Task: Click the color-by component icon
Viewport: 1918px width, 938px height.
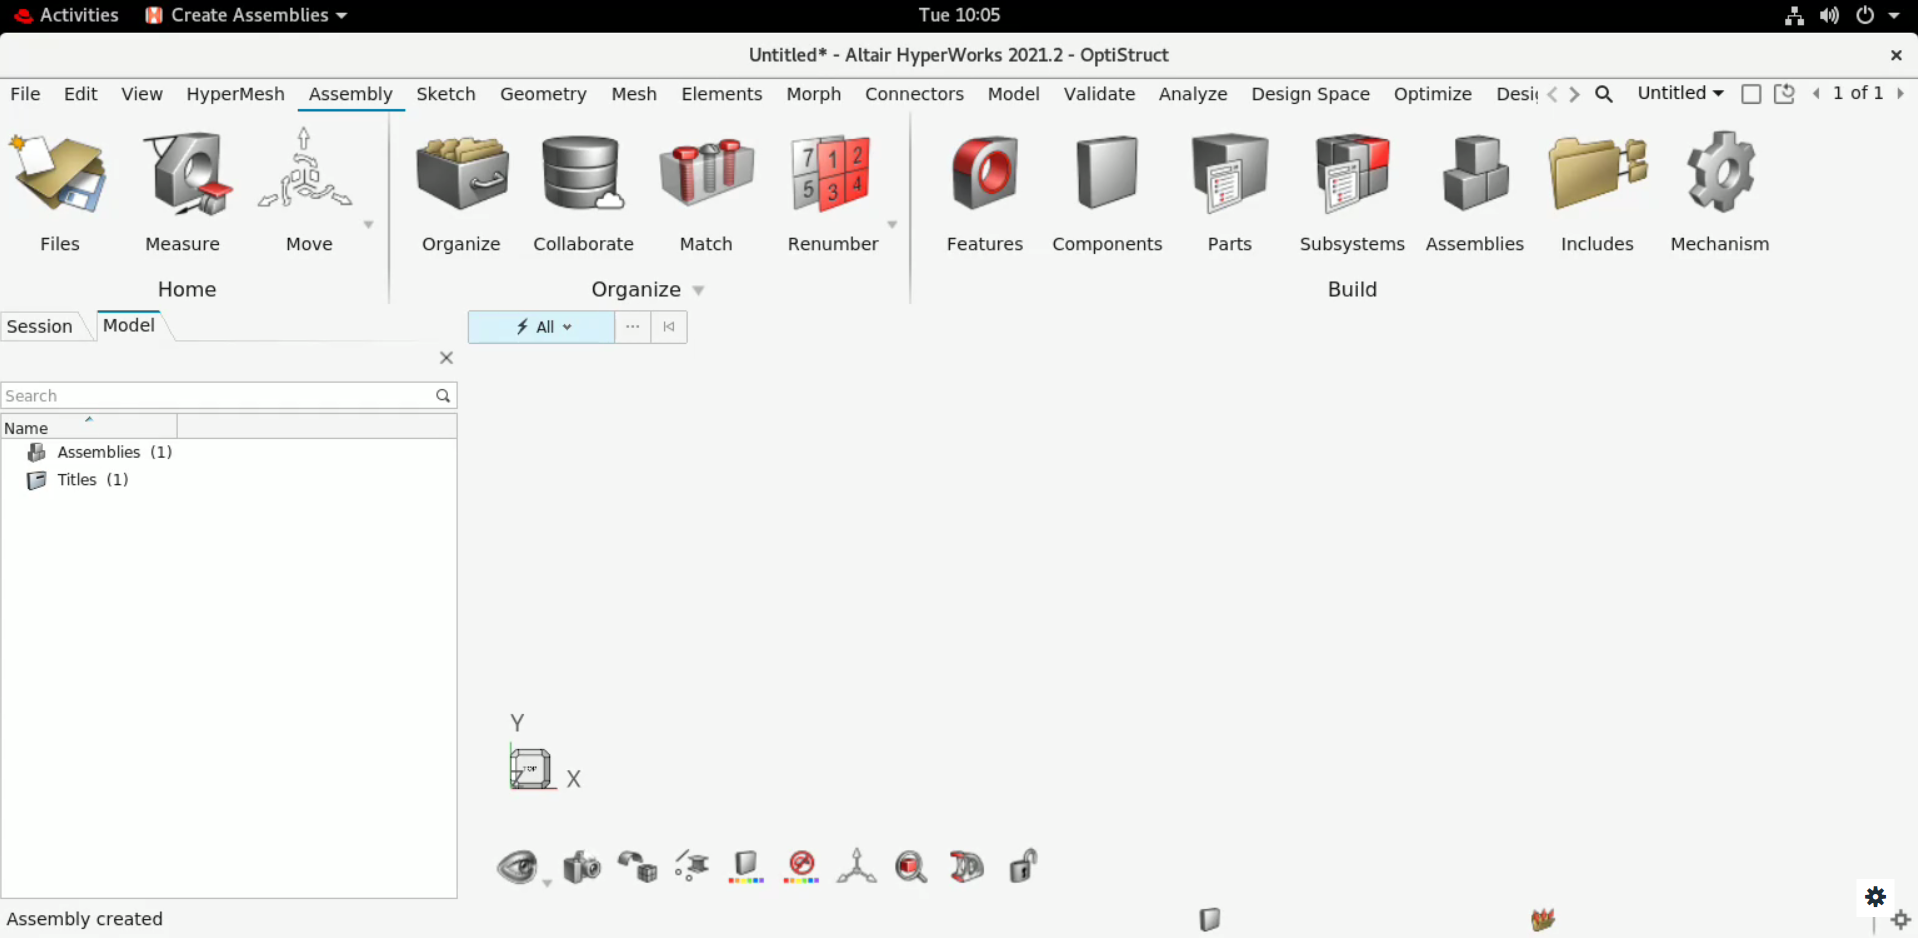Action: 746,866
